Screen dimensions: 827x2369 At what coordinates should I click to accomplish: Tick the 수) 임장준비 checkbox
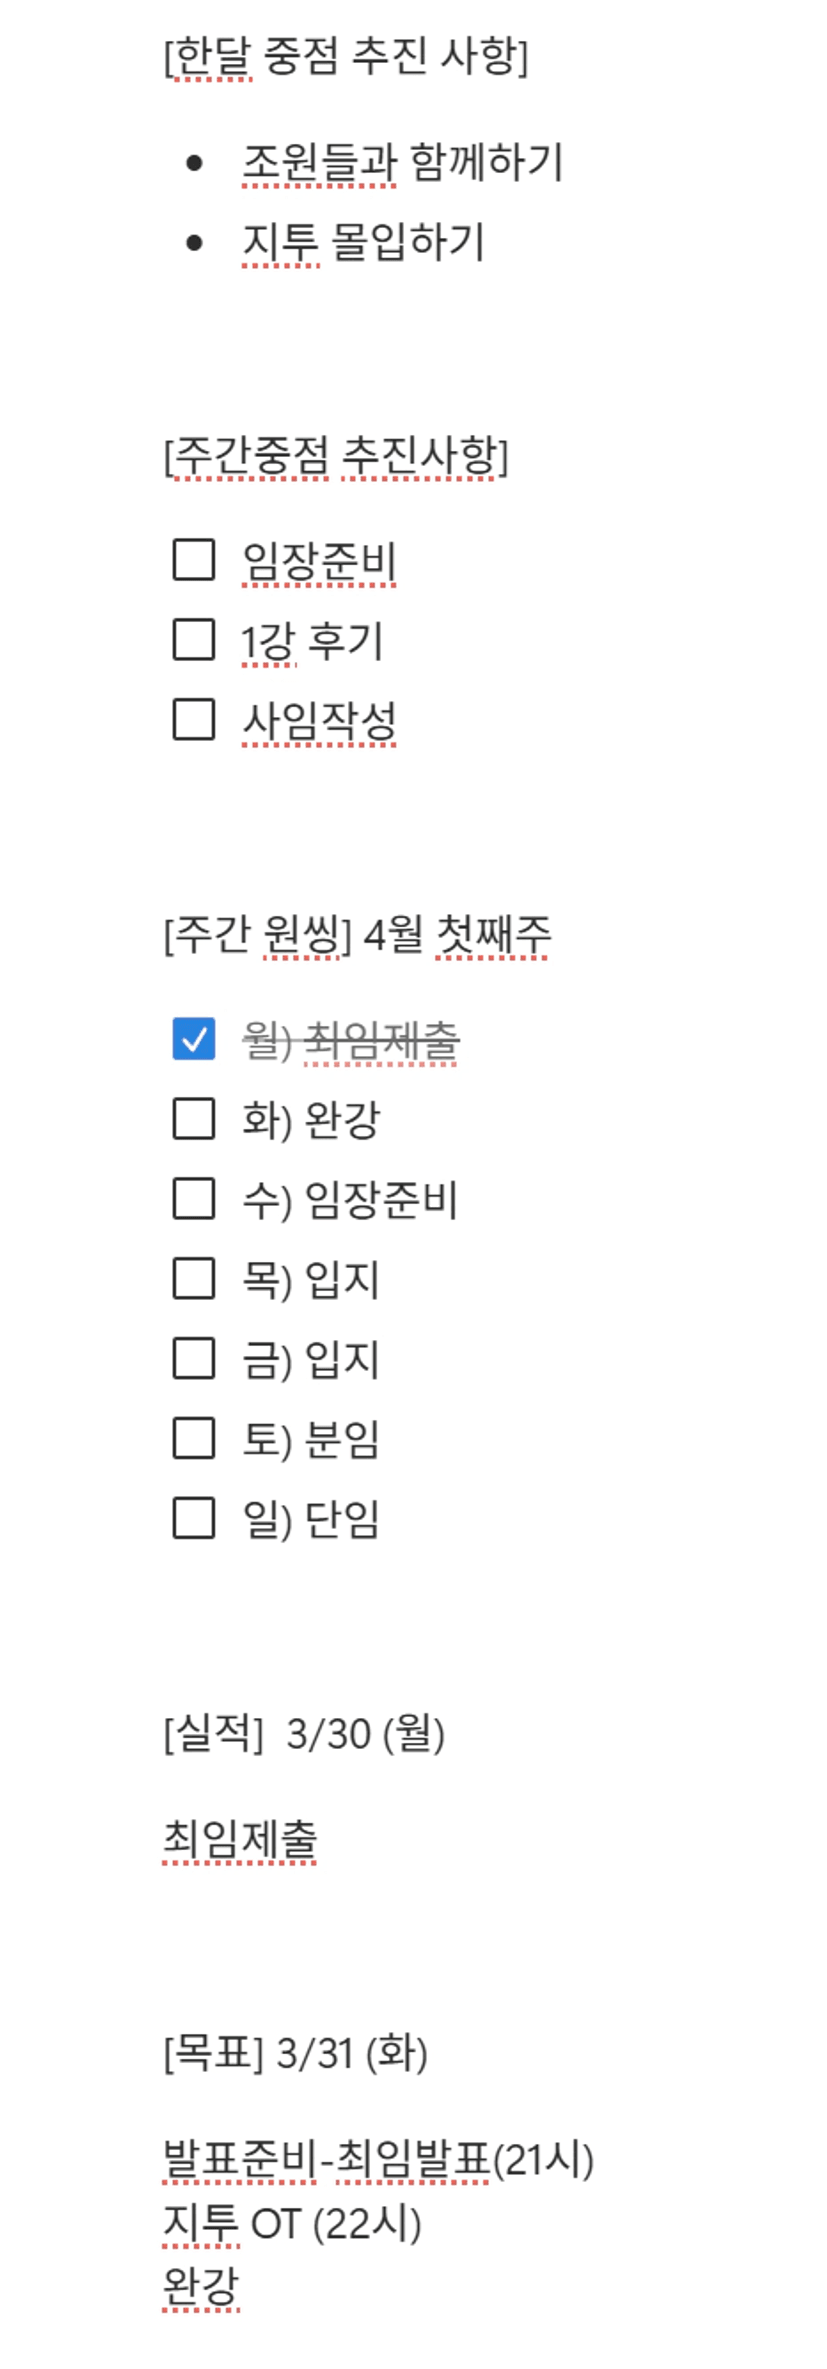click(193, 1199)
